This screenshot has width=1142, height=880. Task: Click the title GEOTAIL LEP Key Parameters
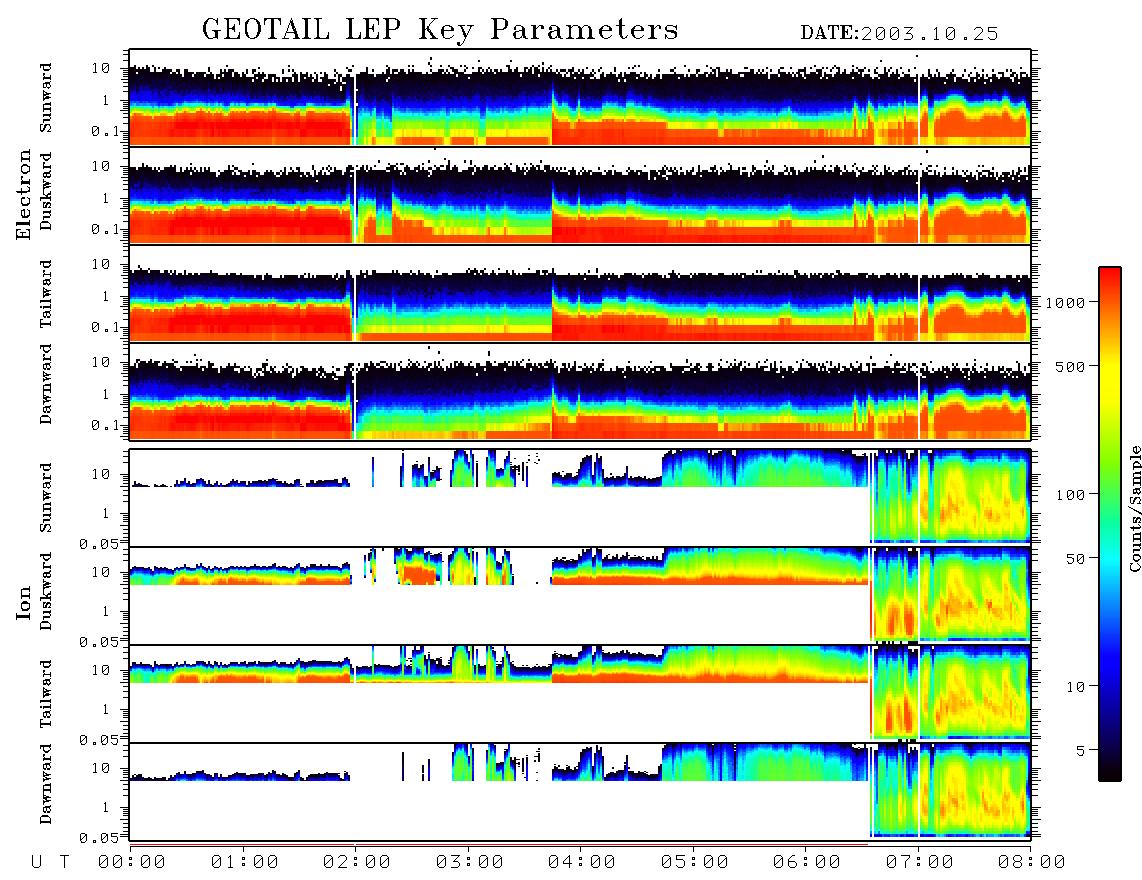point(440,31)
